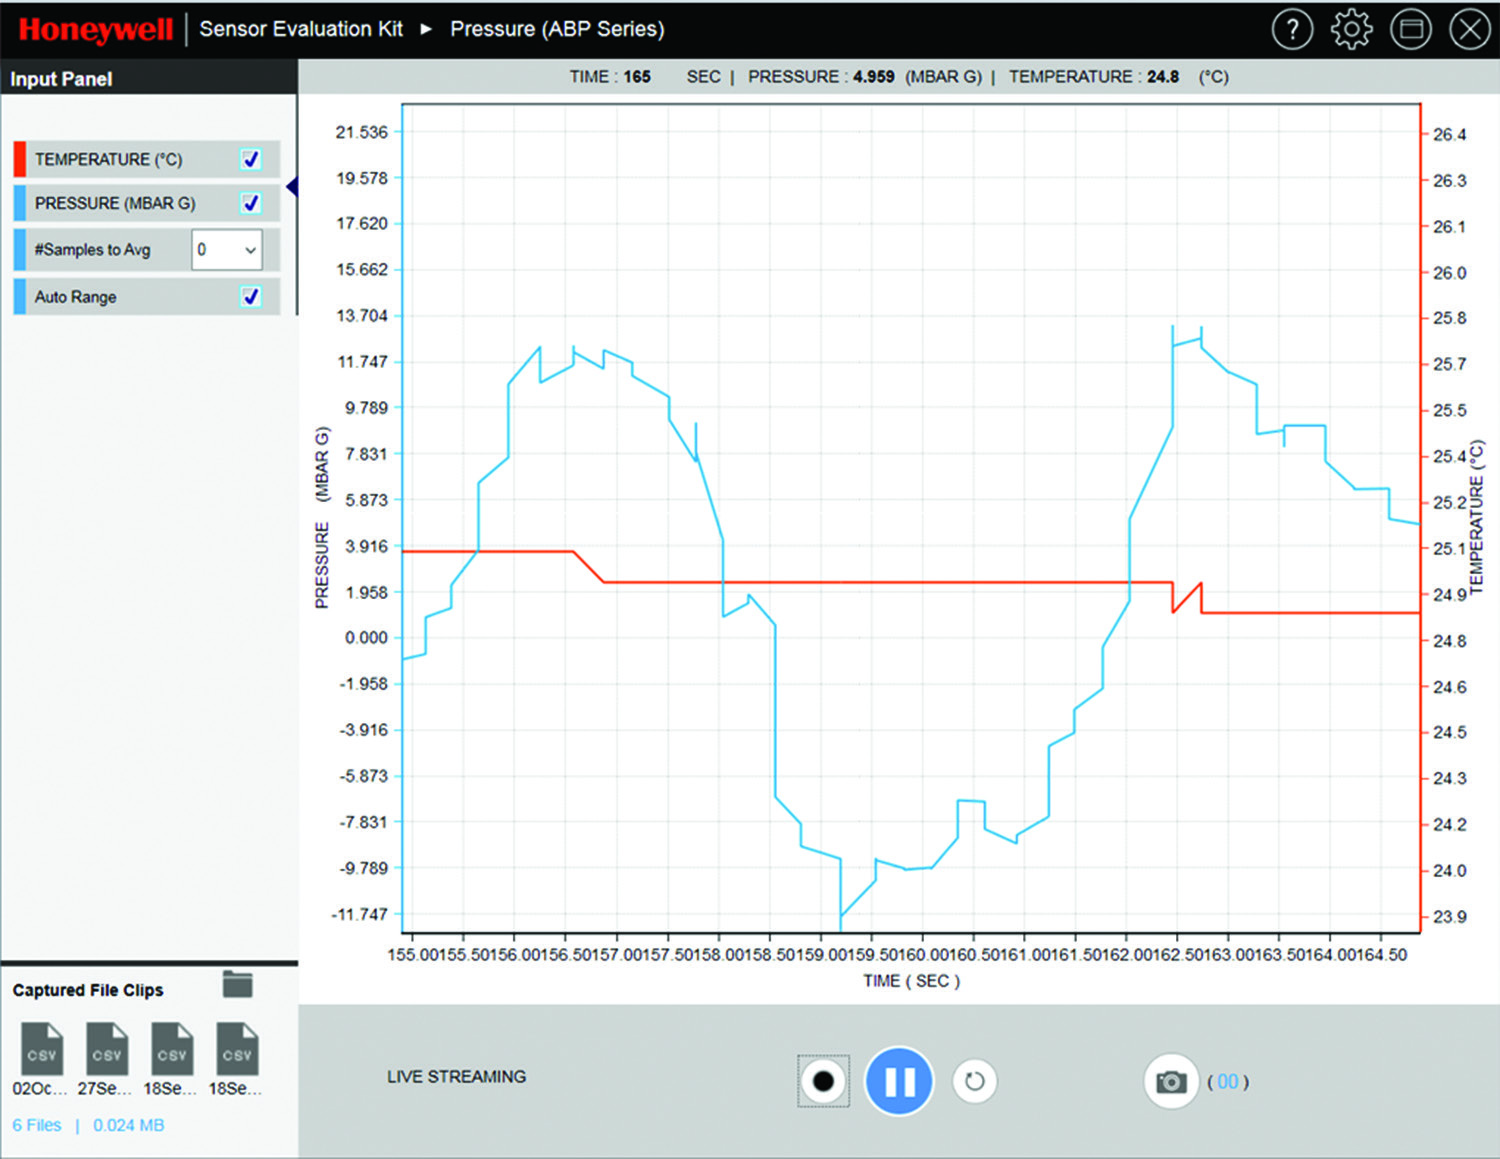Image resolution: width=1500 pixels, height=1159 pixels.
Task: Click the red temperature color swatch
Action: pyautogui.click(x=20, y=159)
